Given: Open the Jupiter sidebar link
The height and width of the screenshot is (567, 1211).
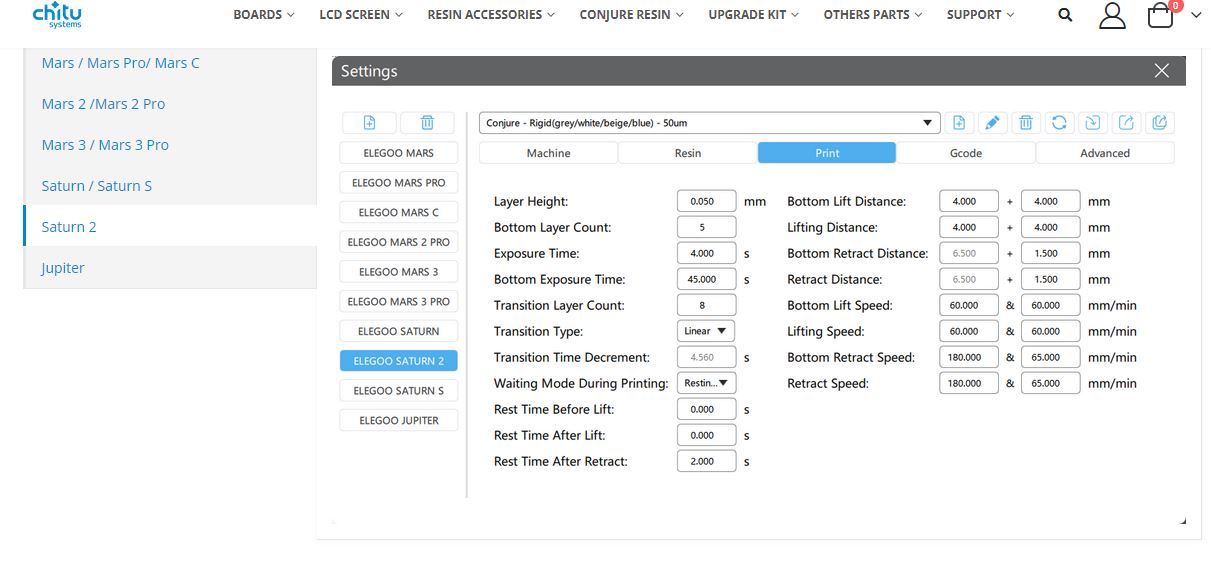Looking at the screenshot, I should [x=63, y=268].
